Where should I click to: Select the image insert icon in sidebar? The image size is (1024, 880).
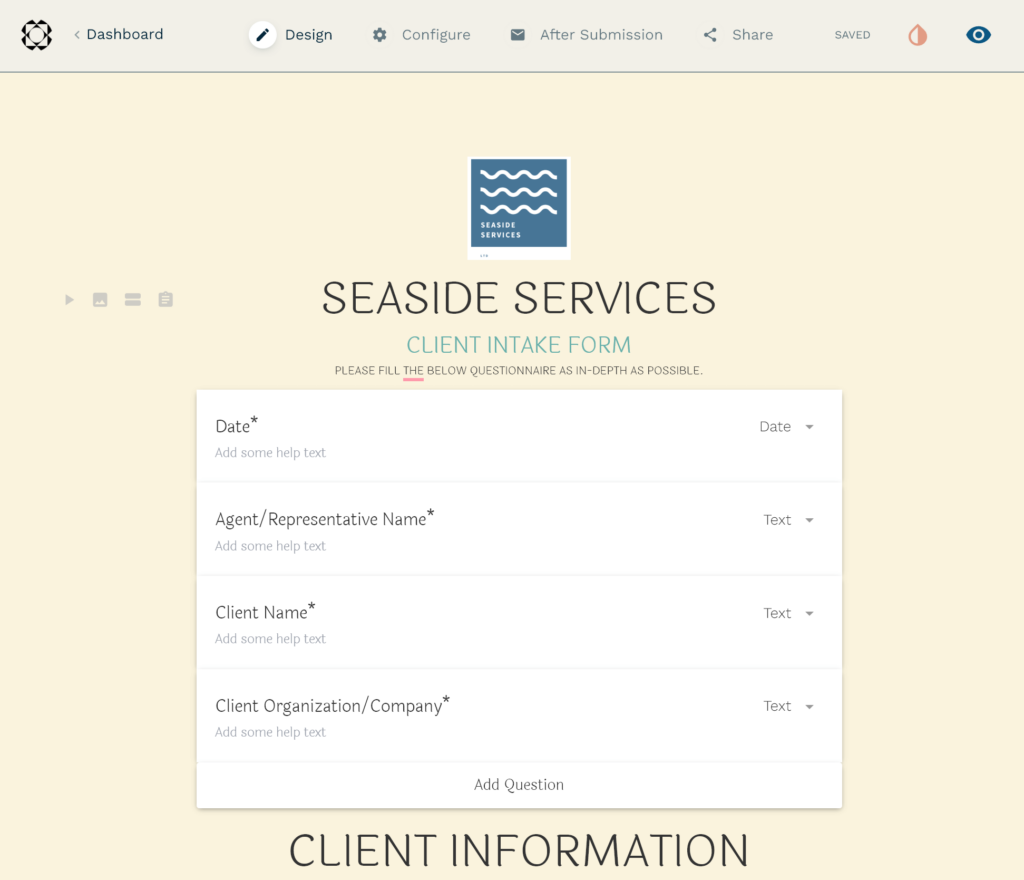point(99,298)
